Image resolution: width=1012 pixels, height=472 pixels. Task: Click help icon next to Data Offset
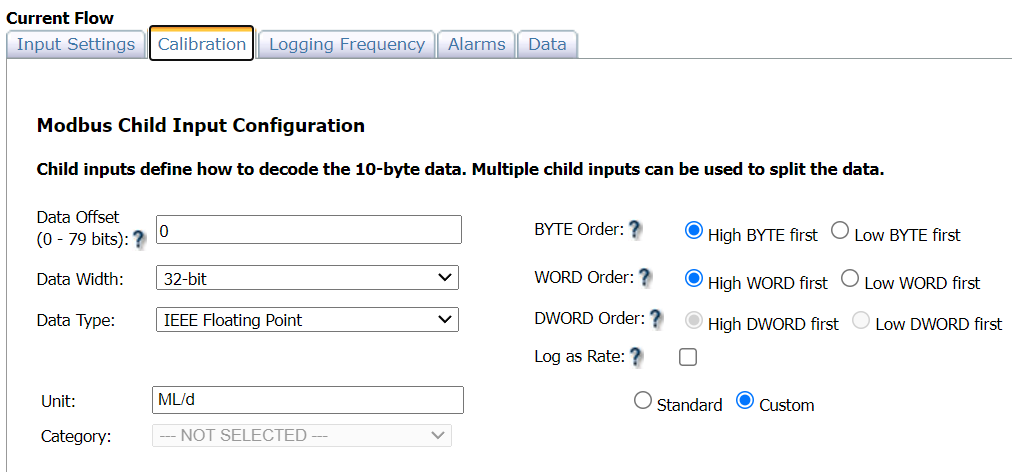point(139,239)
